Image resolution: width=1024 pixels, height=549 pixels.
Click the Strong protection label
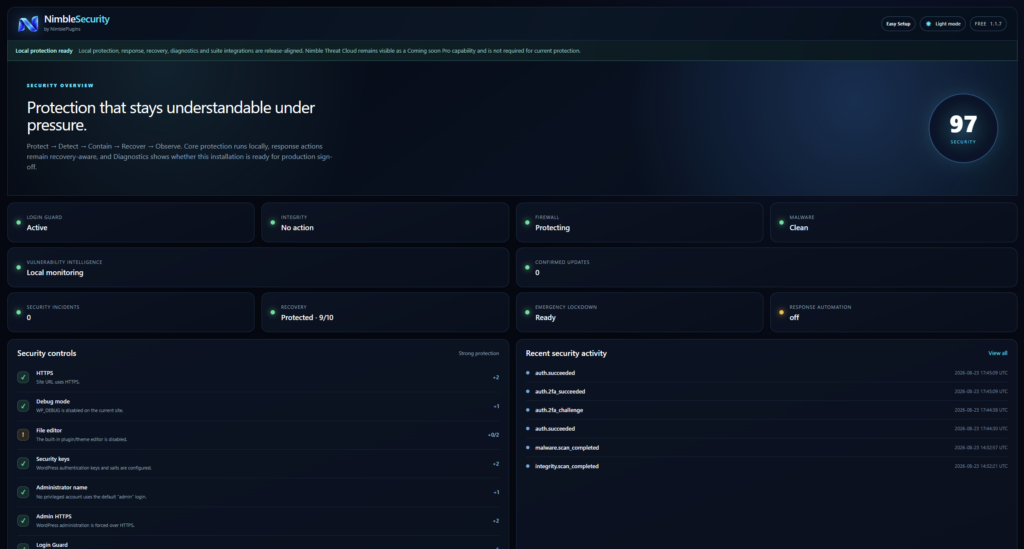tap(478, 354)
